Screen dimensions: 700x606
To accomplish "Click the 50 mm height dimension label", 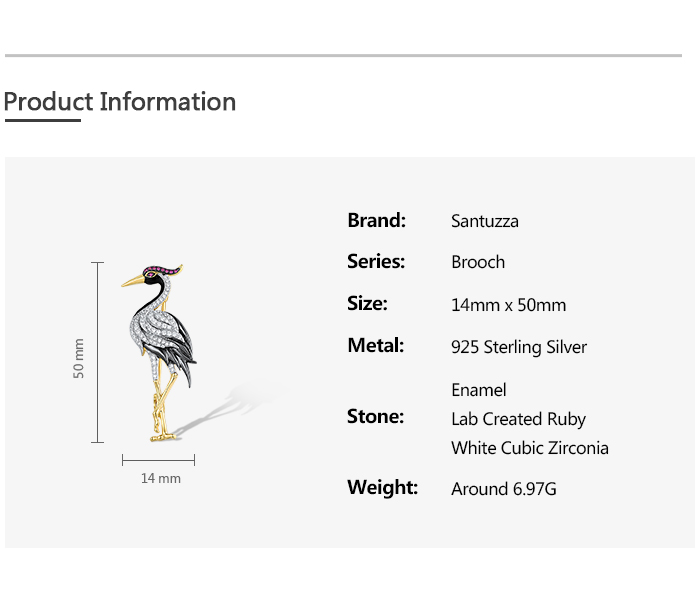I will click(x=79, y=358).
